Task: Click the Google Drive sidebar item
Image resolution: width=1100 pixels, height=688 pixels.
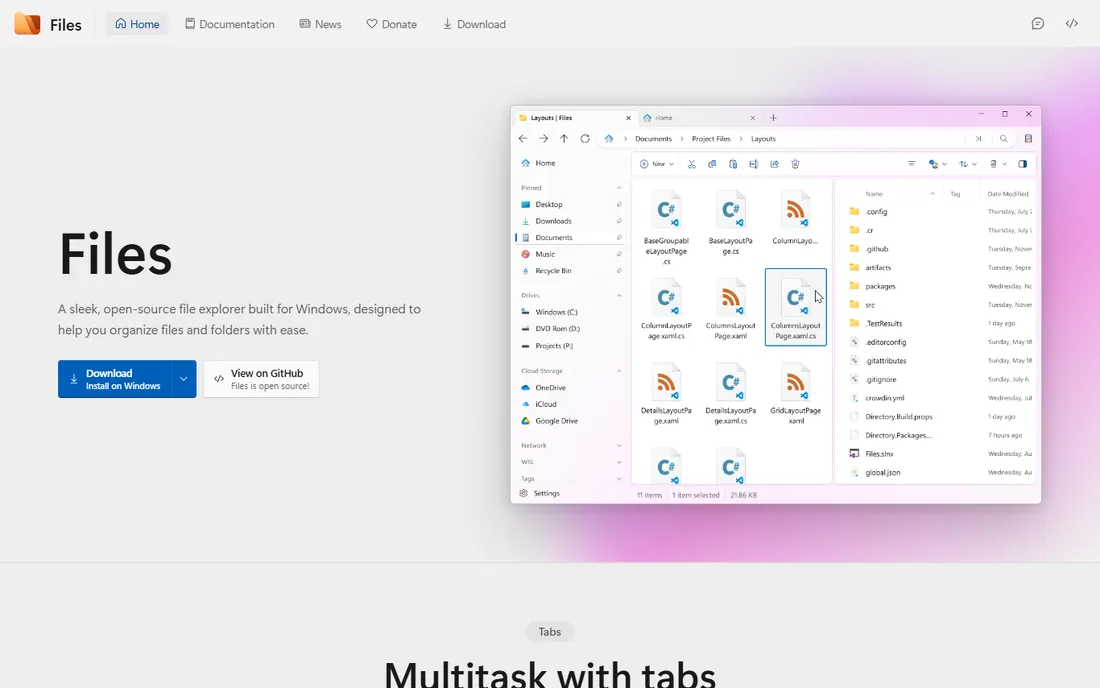Action: 549,421
